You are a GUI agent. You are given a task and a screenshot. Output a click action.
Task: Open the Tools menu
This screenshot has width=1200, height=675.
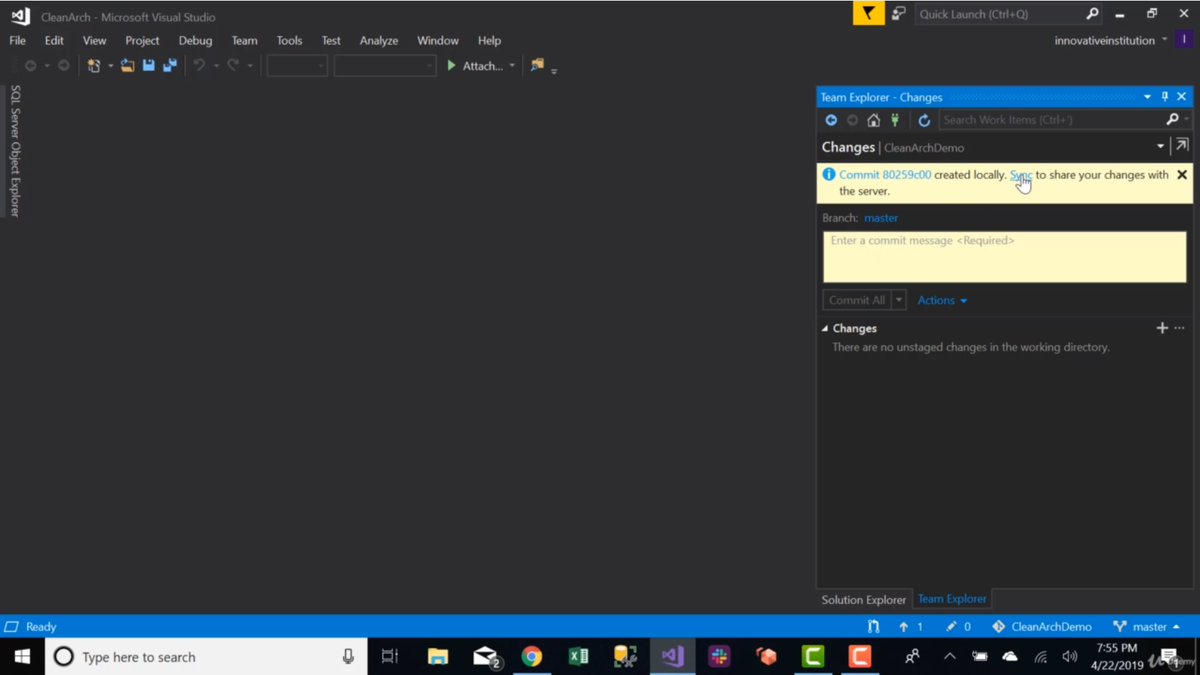(289, 41)
